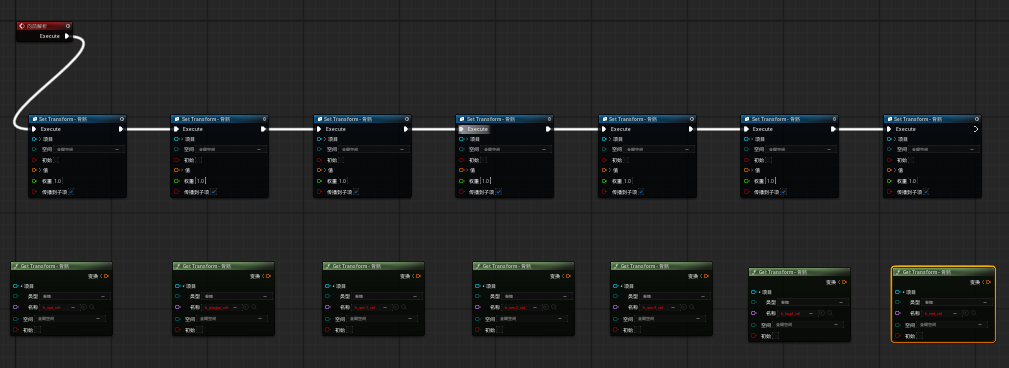Select the Get Transform node header for b_arm1_ctrl

click(373, 266)
